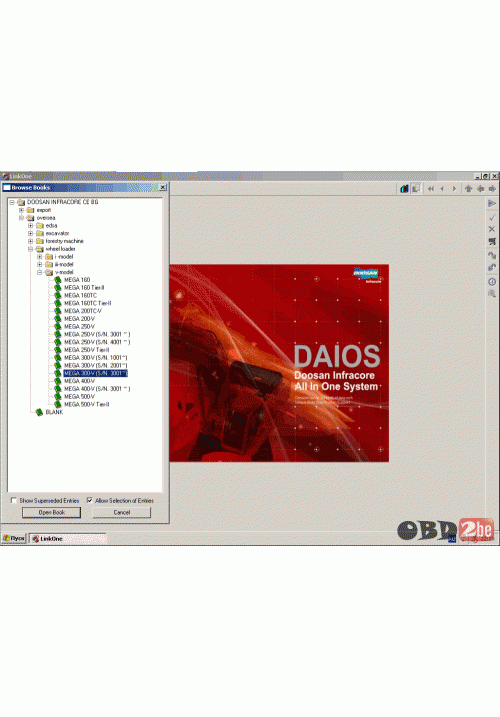Select MEGA 300-V (S/N. 1001~) book
The width and height of the screenshot is (500, 717).
coord(96,358)
